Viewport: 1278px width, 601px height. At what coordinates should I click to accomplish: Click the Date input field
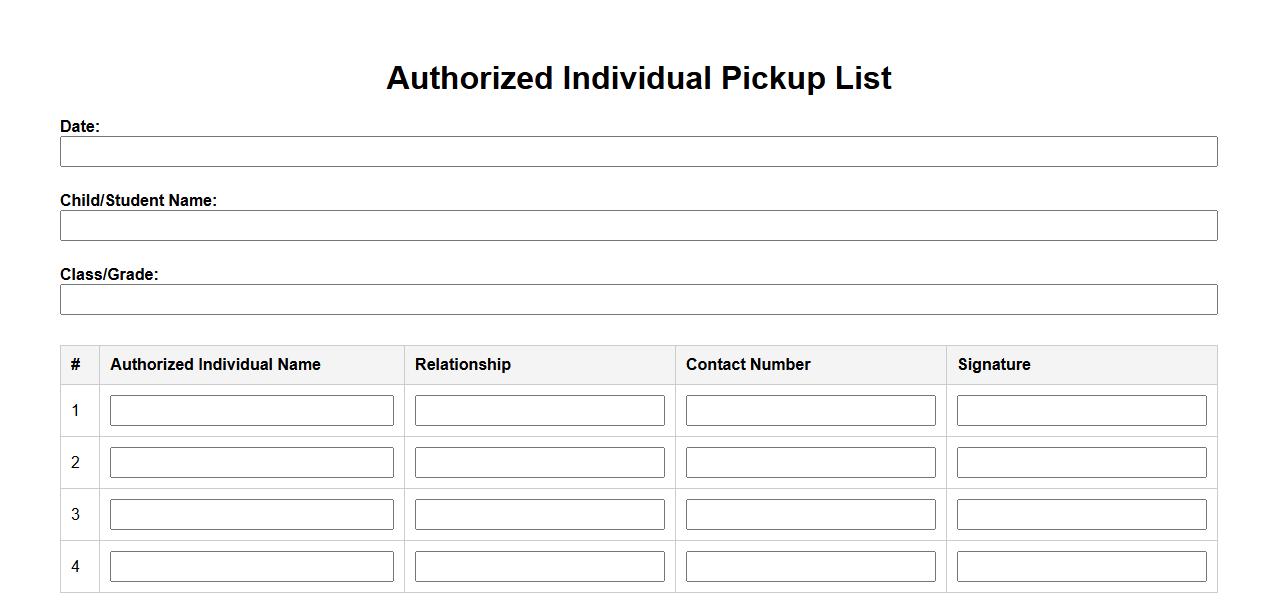(x=638, y=152)
